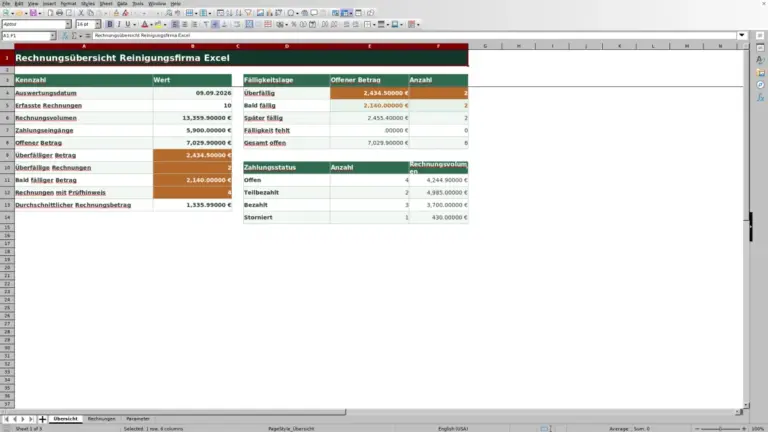Click English (USA) language in status bar
This screenshot has width=768, height=432.
[453, 429]
